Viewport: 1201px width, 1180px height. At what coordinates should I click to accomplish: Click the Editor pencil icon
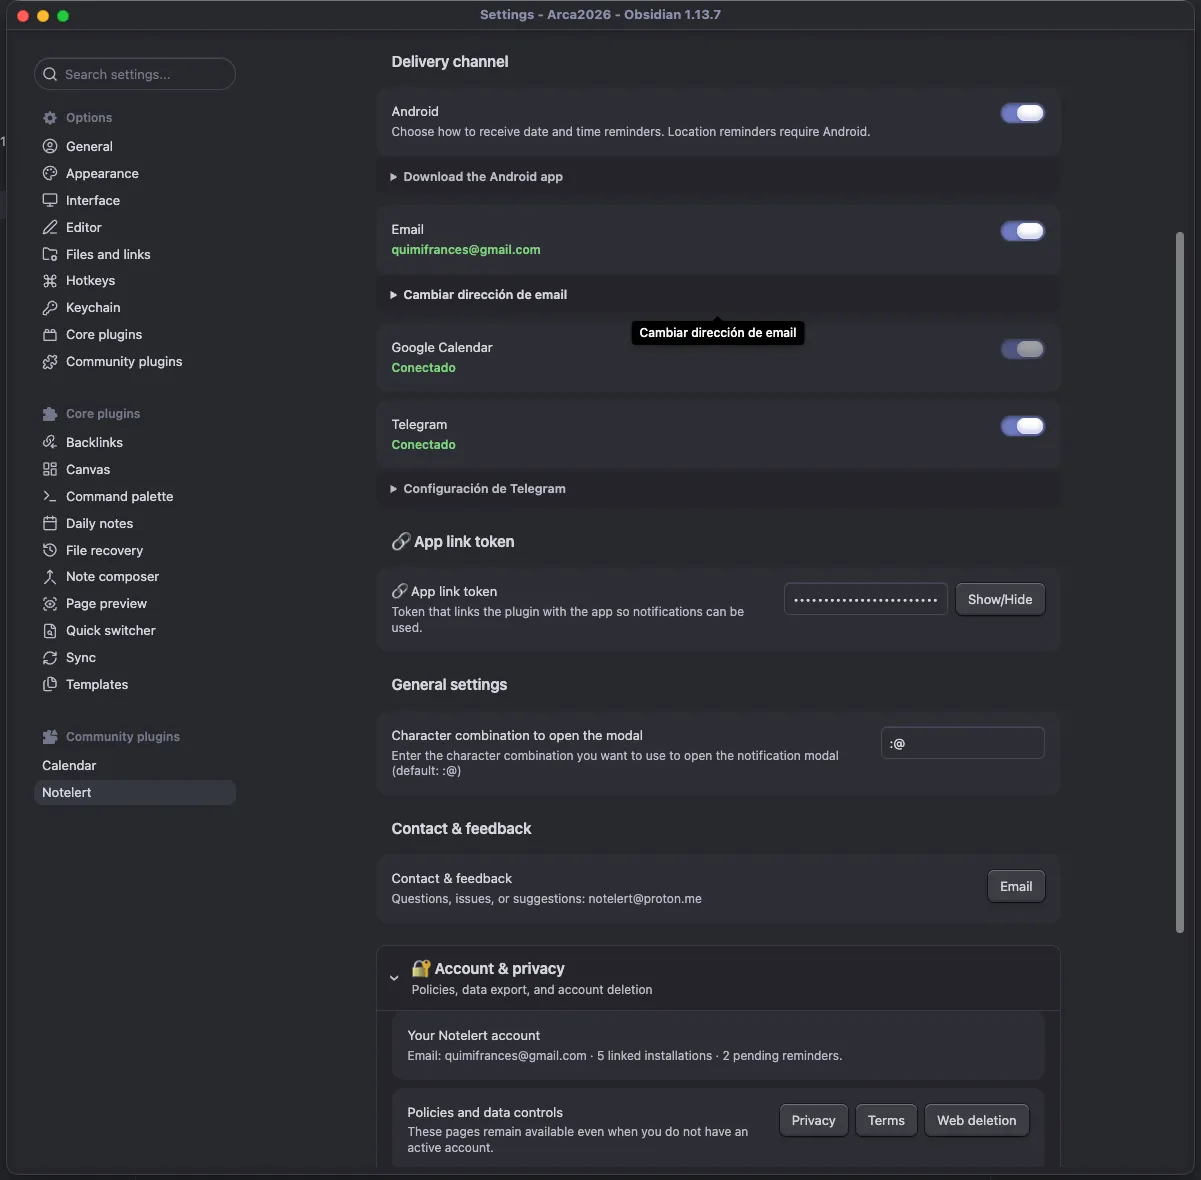(x=50, y=227)
